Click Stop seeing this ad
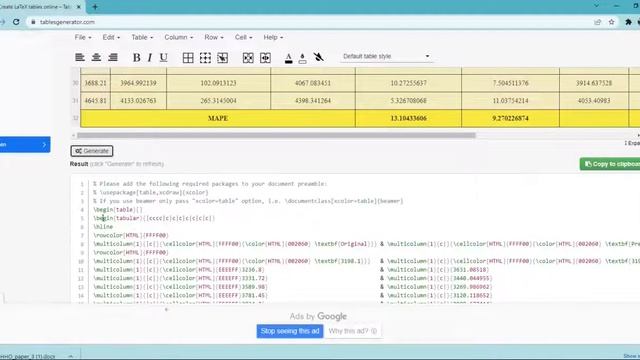The width and height of the screenshot is (640, 360). [x=290, y=331]
